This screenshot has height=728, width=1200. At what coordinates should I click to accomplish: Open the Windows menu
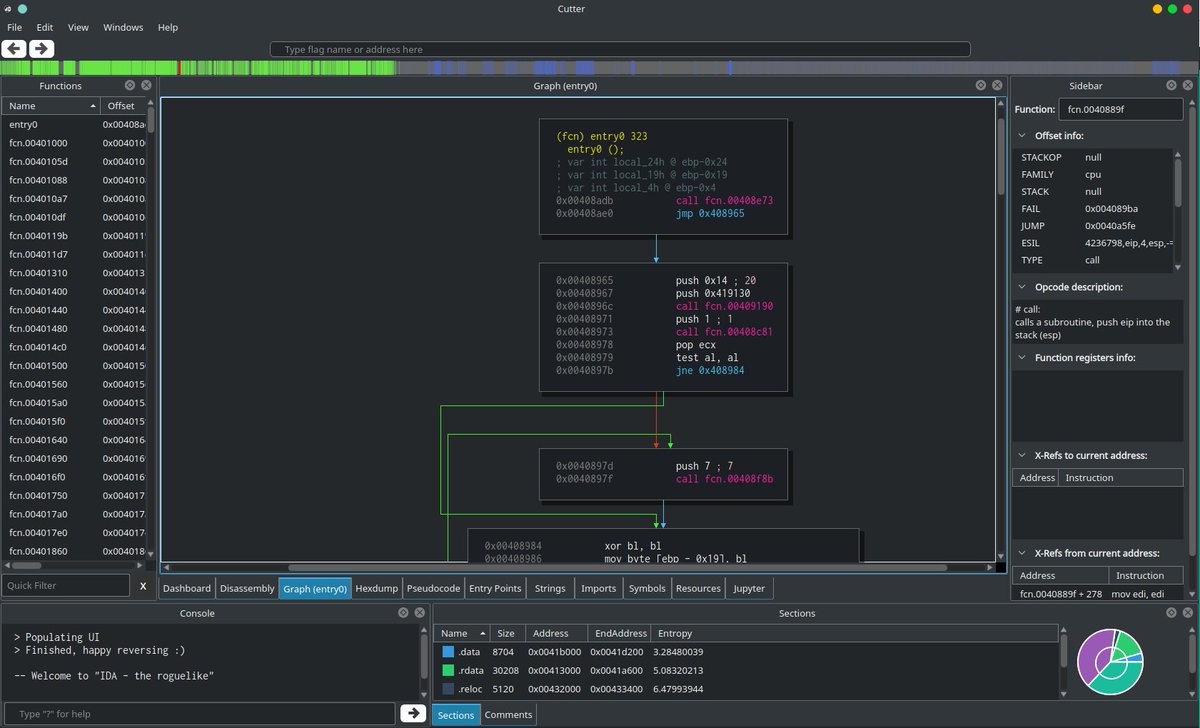pos(123,27)
